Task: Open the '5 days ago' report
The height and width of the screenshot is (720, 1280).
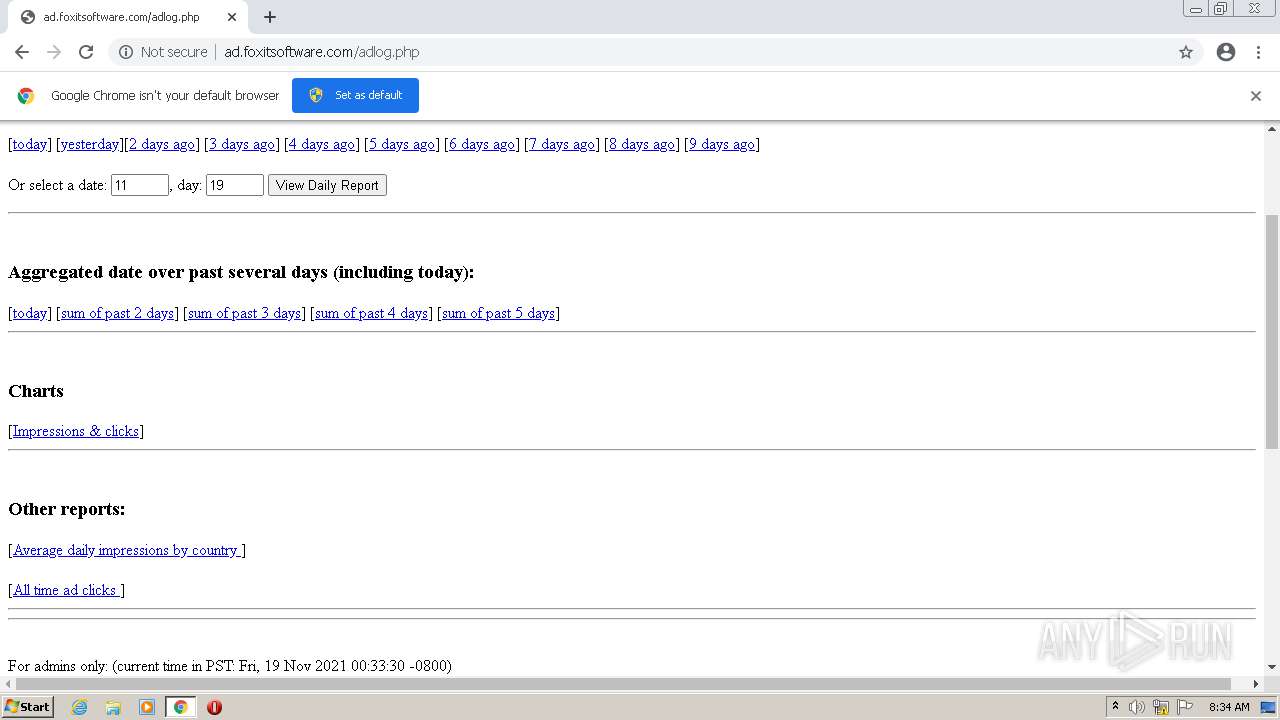Action: point(402,144)
